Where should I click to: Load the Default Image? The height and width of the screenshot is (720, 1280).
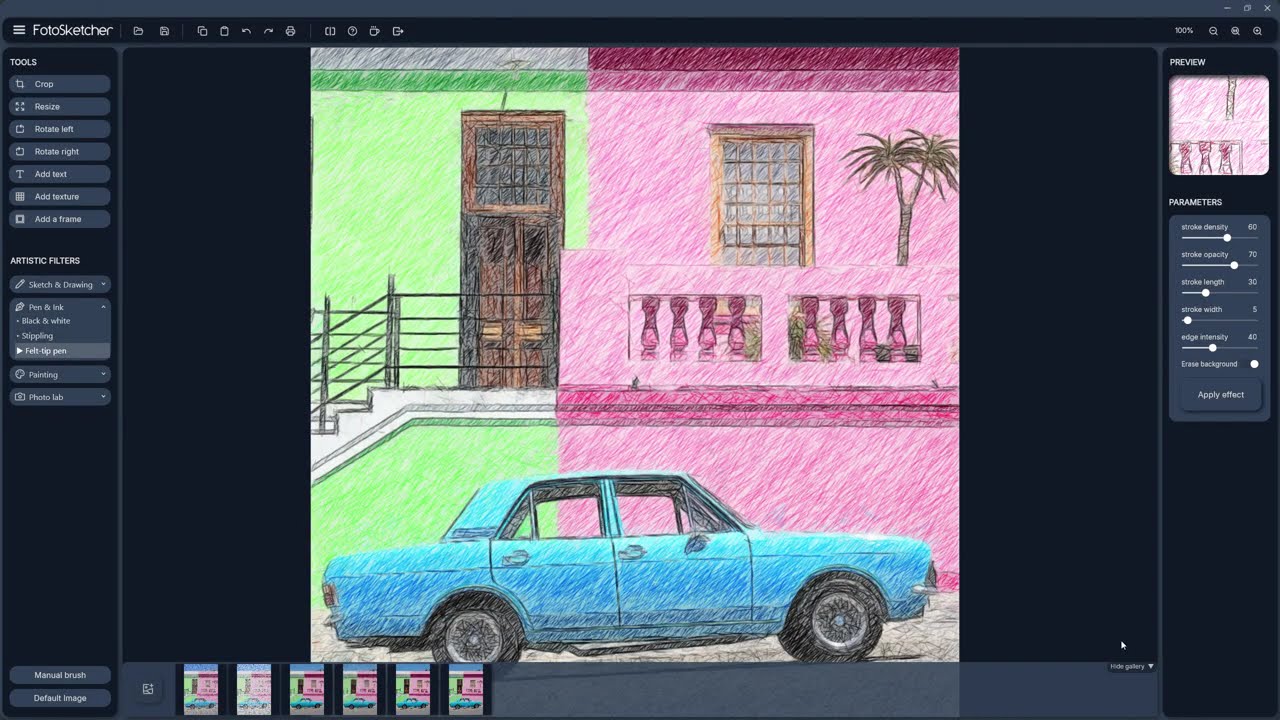(x=60, y=698)
